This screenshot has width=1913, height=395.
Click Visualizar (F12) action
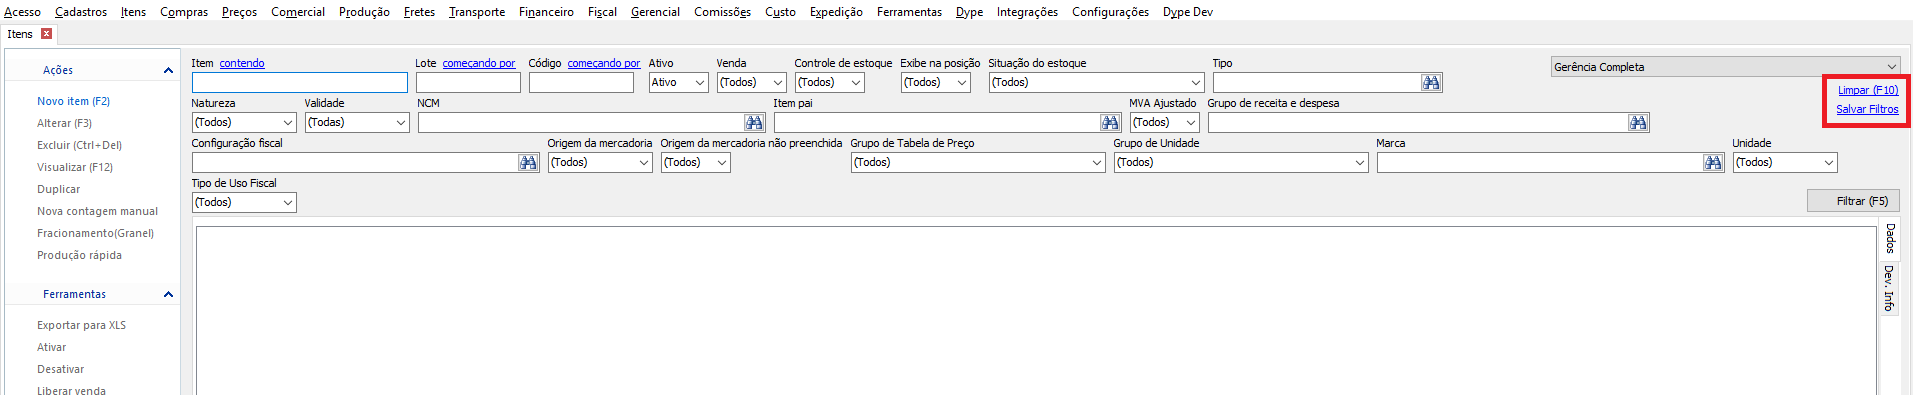75,167
